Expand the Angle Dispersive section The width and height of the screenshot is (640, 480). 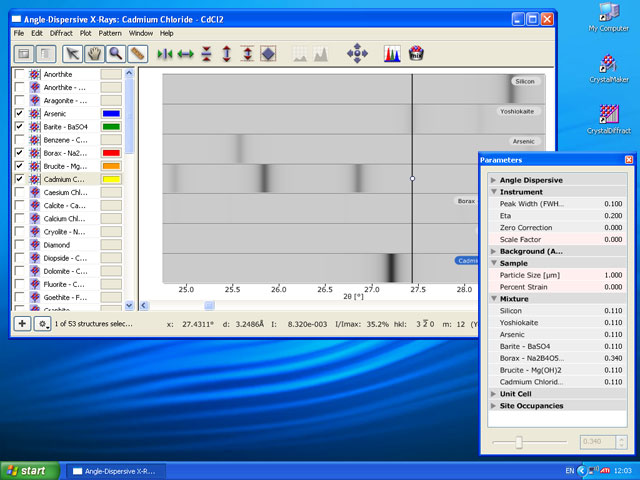click(x=493, y=180)
